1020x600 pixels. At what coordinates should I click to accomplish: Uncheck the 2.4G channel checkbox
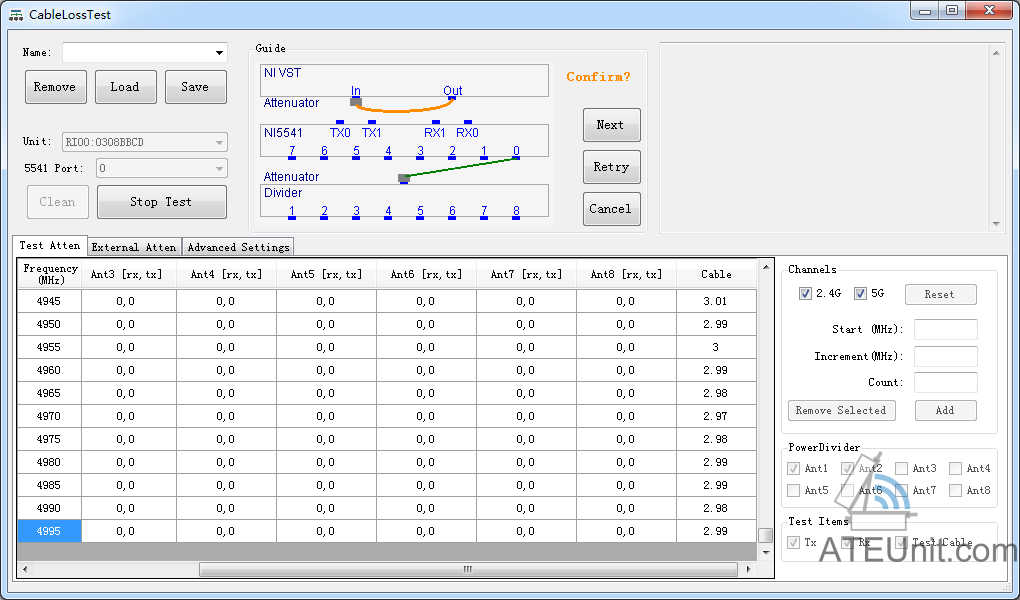pos(805,294)
